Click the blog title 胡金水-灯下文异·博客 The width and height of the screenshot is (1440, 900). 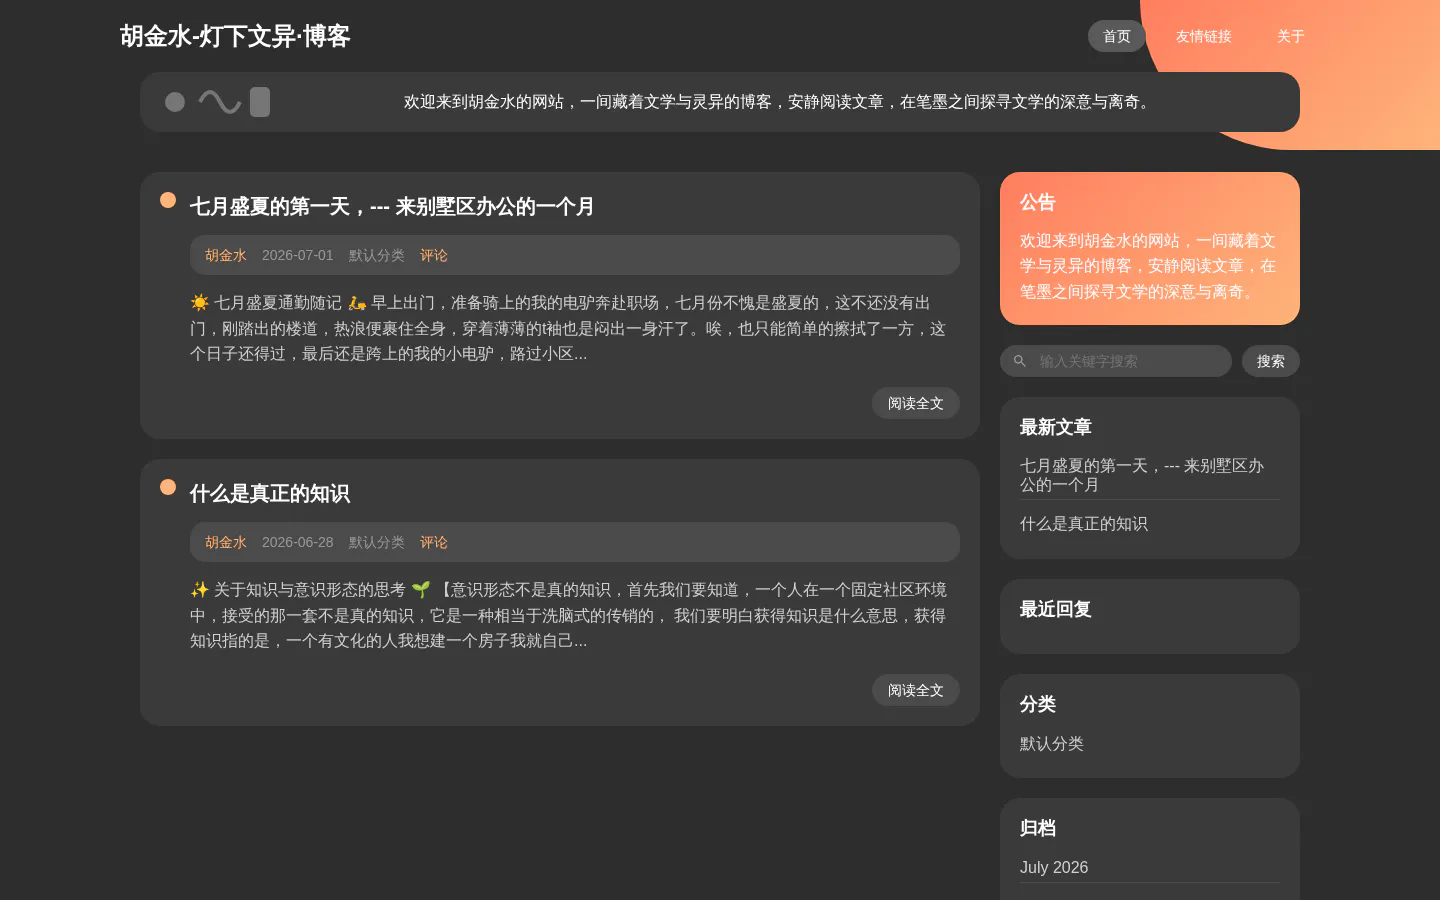pyautogui.click(x=235, y=36)
